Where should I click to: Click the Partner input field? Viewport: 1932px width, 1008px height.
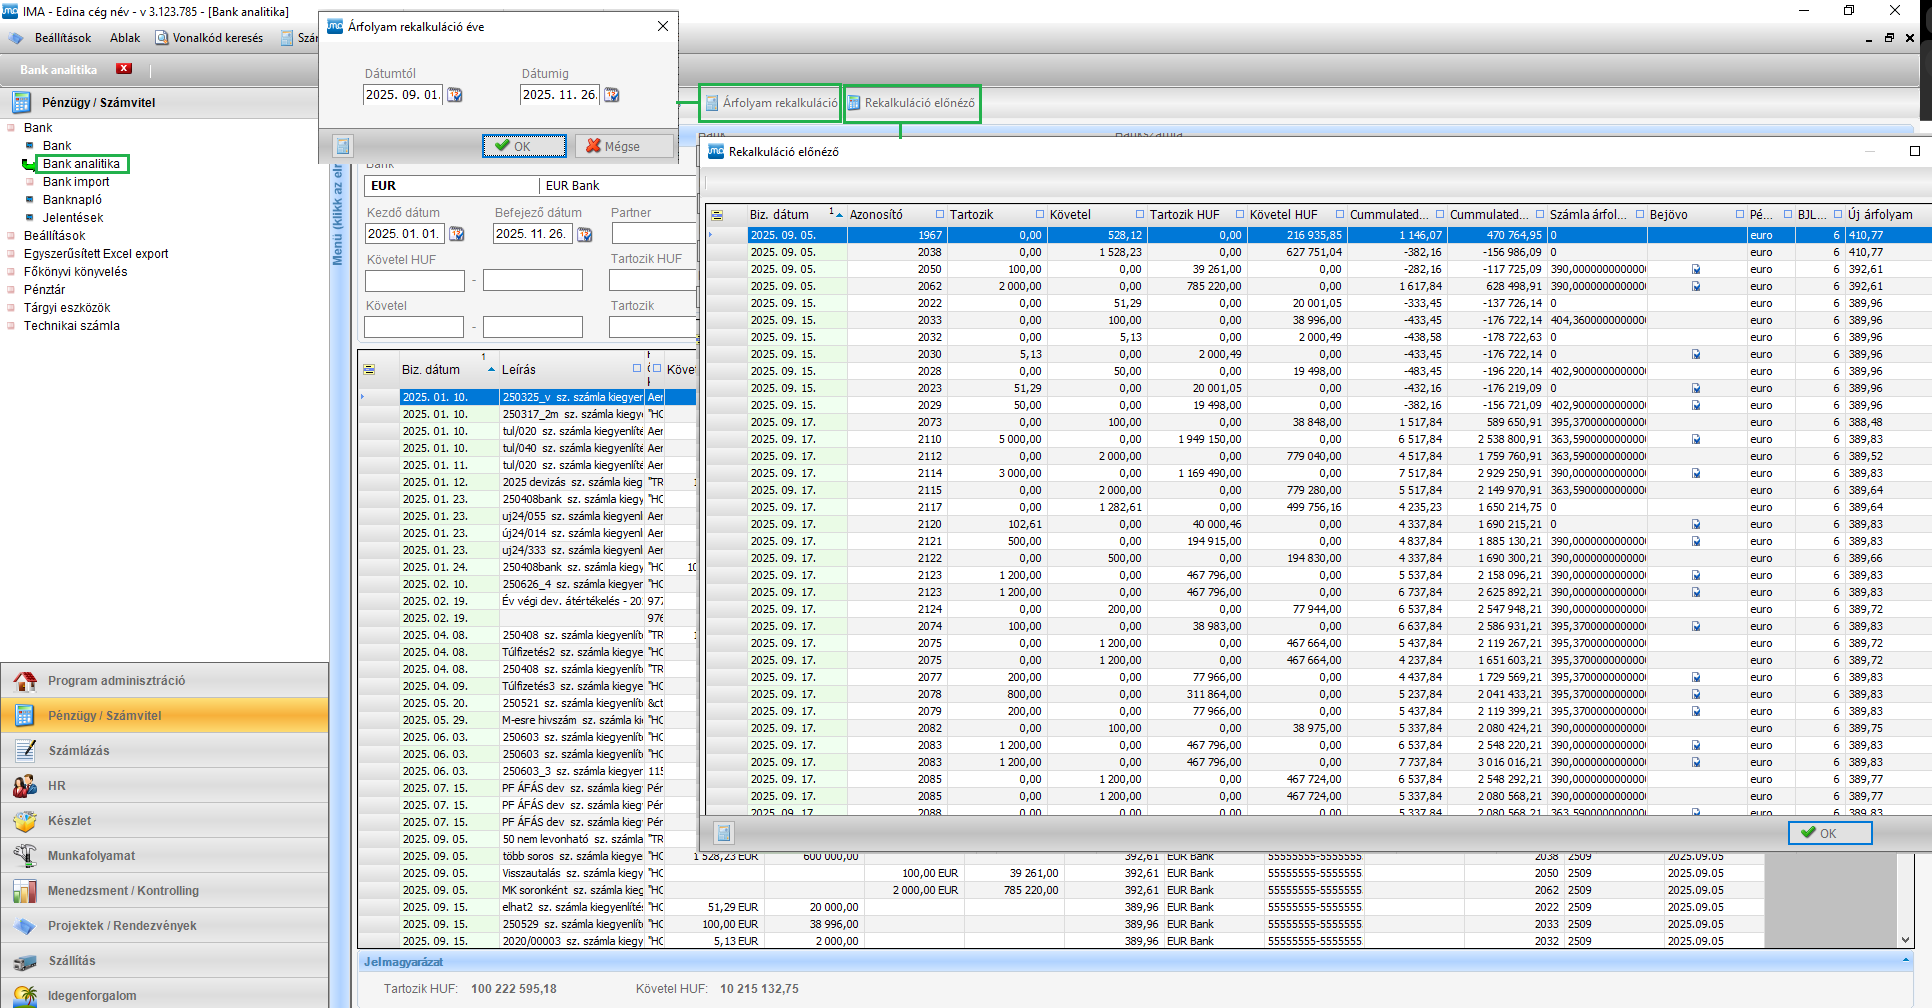click(653, 234)
